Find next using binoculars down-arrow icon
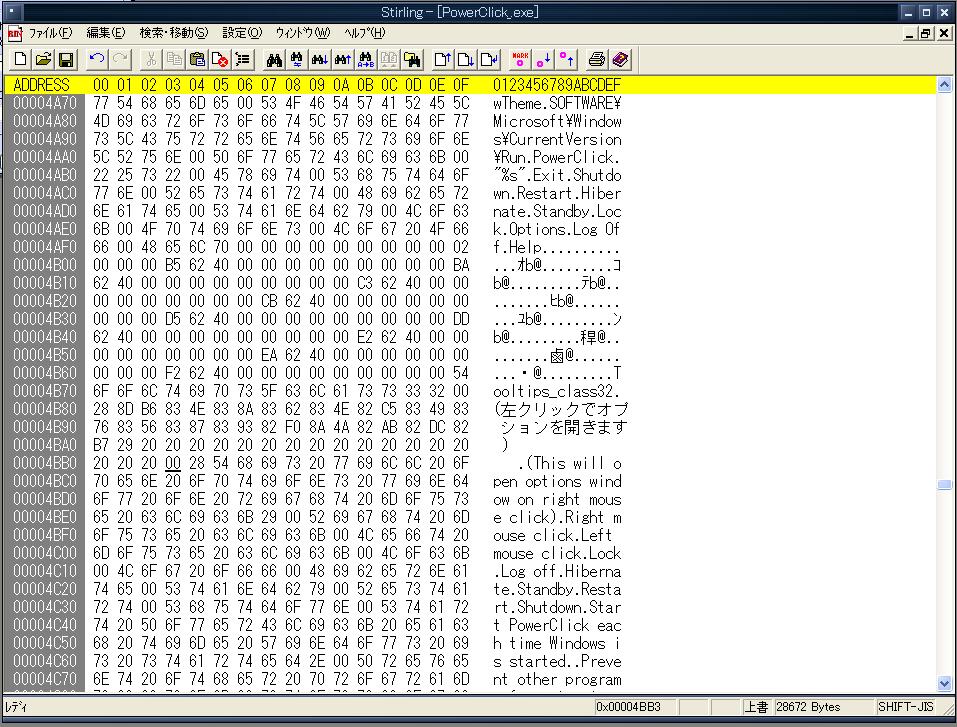This screenshot has width=957, height=727. (x=320, y=59)
